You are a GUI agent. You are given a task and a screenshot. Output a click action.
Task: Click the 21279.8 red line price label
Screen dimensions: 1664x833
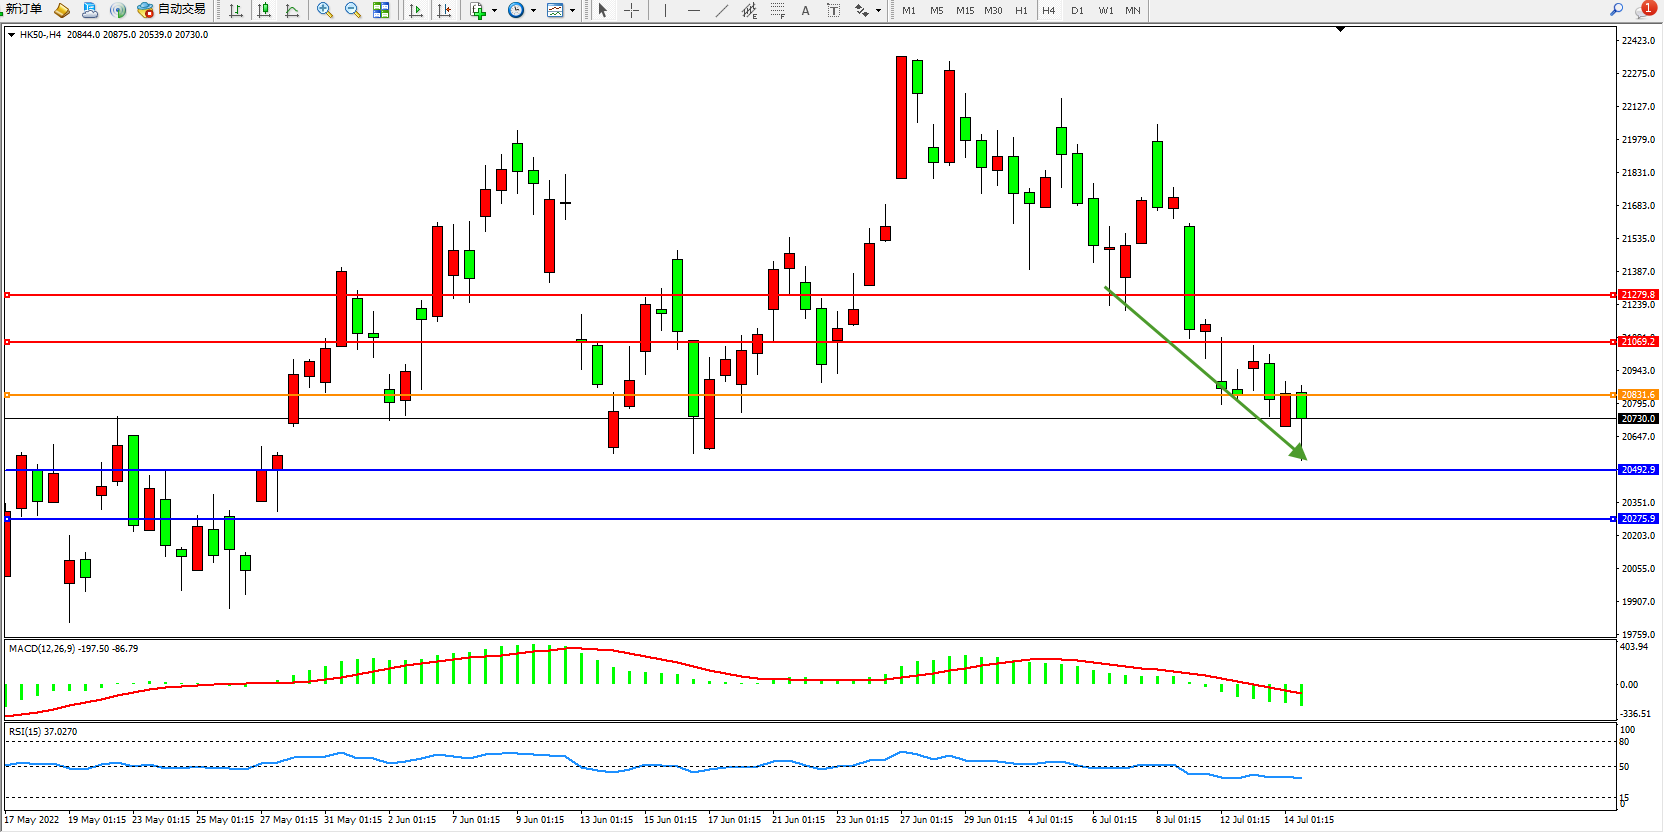click(1638, 295)
